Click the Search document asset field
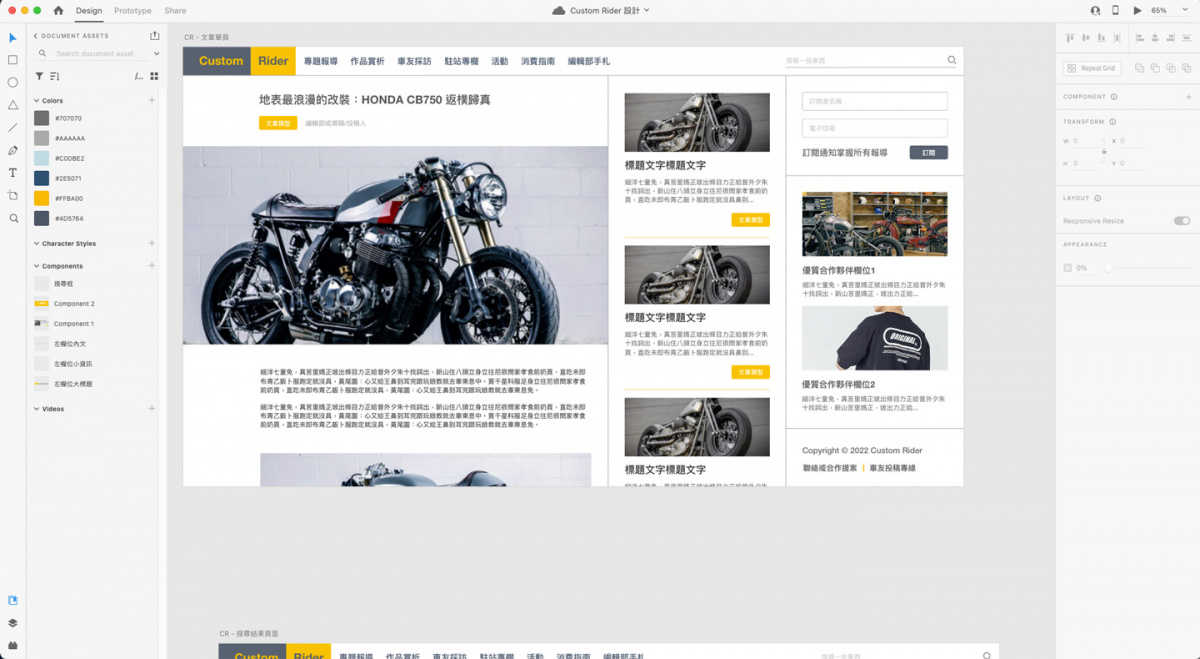Image resolution: width=1200 pixels, height=659 pixels. pyautogui.click(x=96, y=54)
